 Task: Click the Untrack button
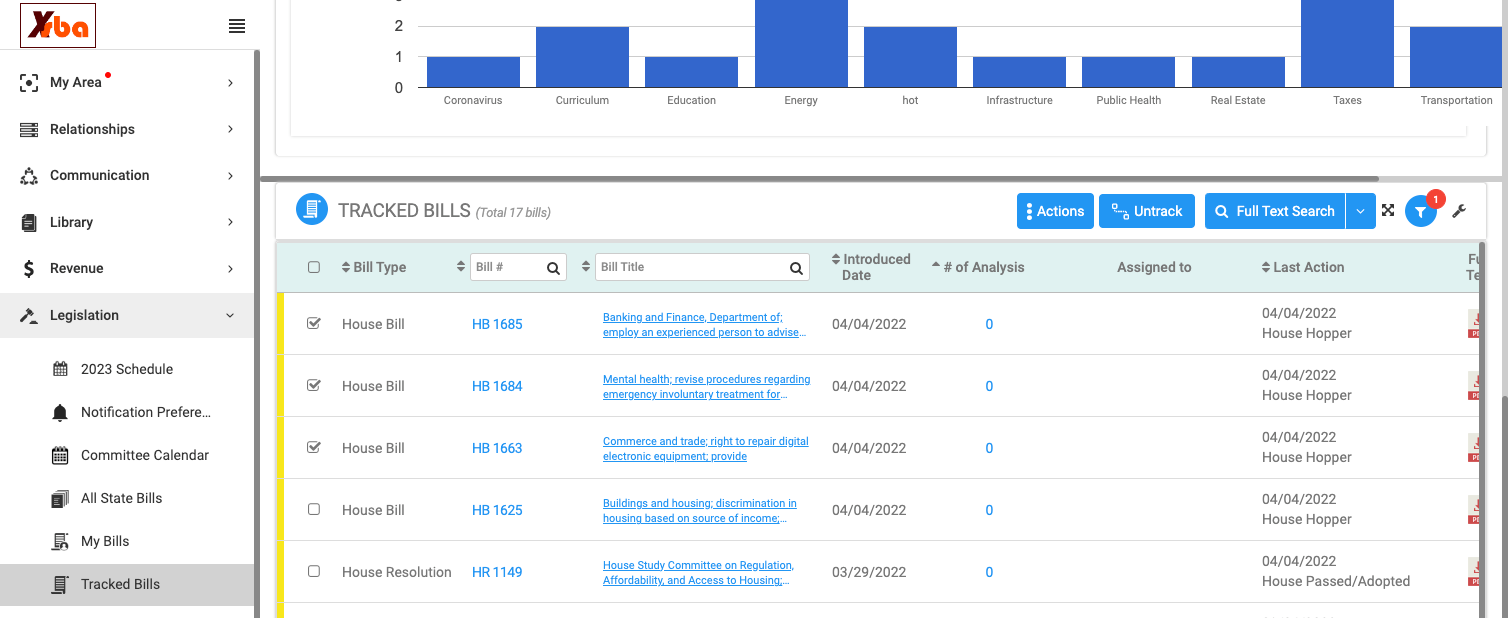click(x=1147, y=211)
